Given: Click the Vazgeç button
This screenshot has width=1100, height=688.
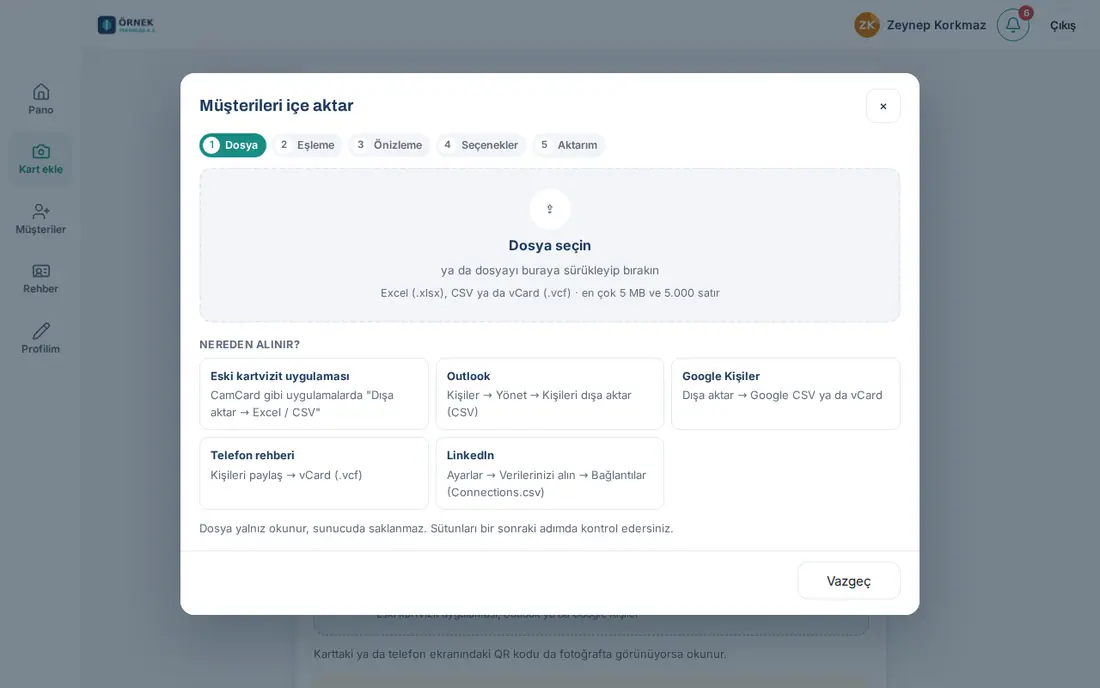Looking at the screenshot, I should coord(848,581).
